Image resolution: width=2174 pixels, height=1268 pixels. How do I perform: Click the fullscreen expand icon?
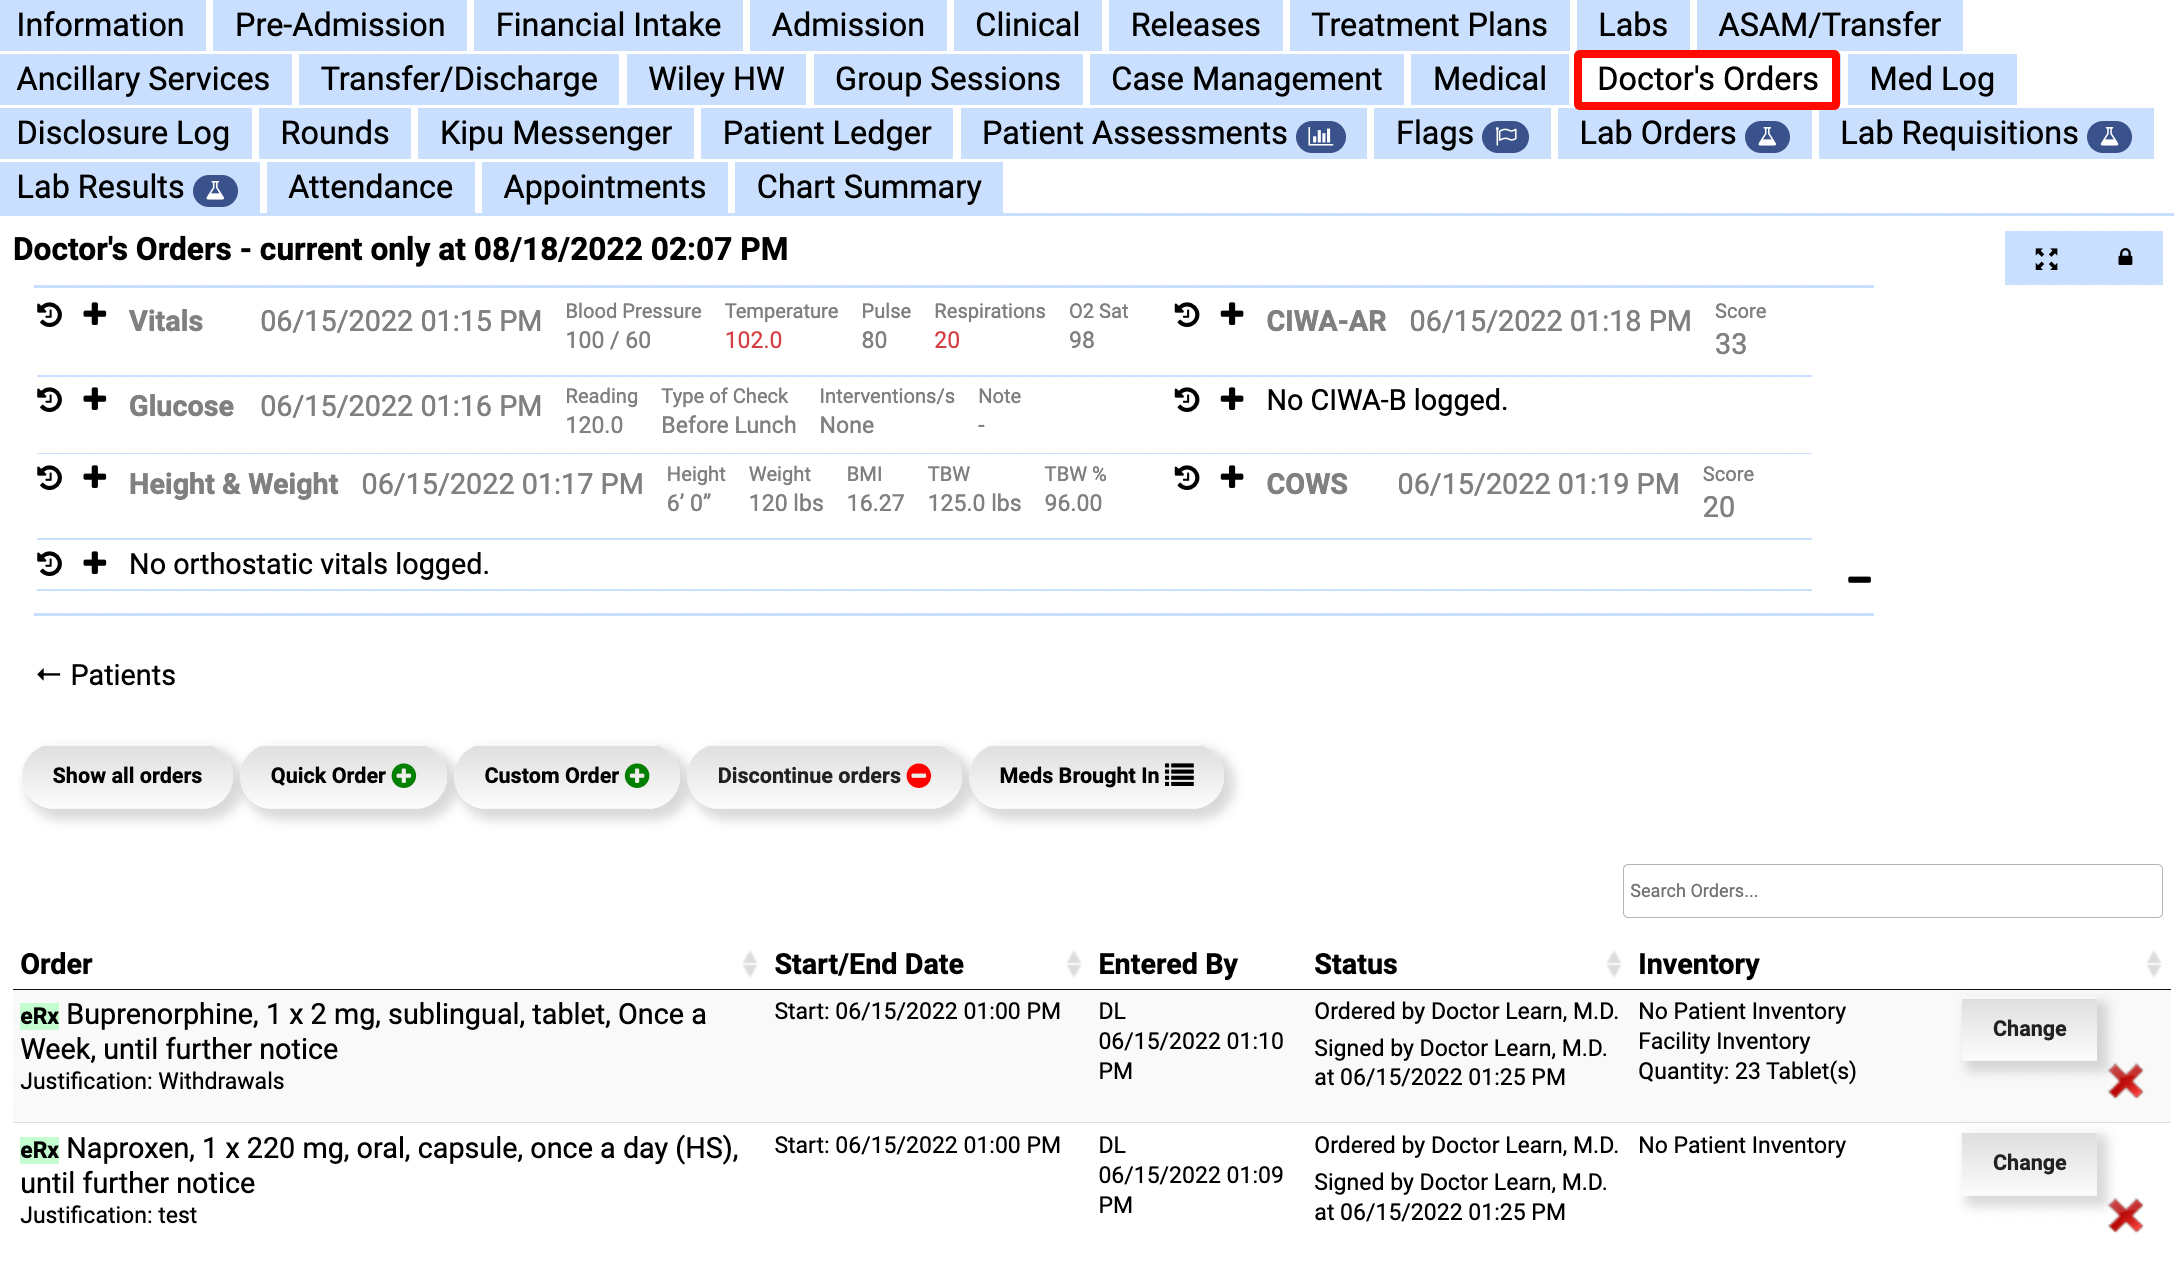tap(2046, 259)
